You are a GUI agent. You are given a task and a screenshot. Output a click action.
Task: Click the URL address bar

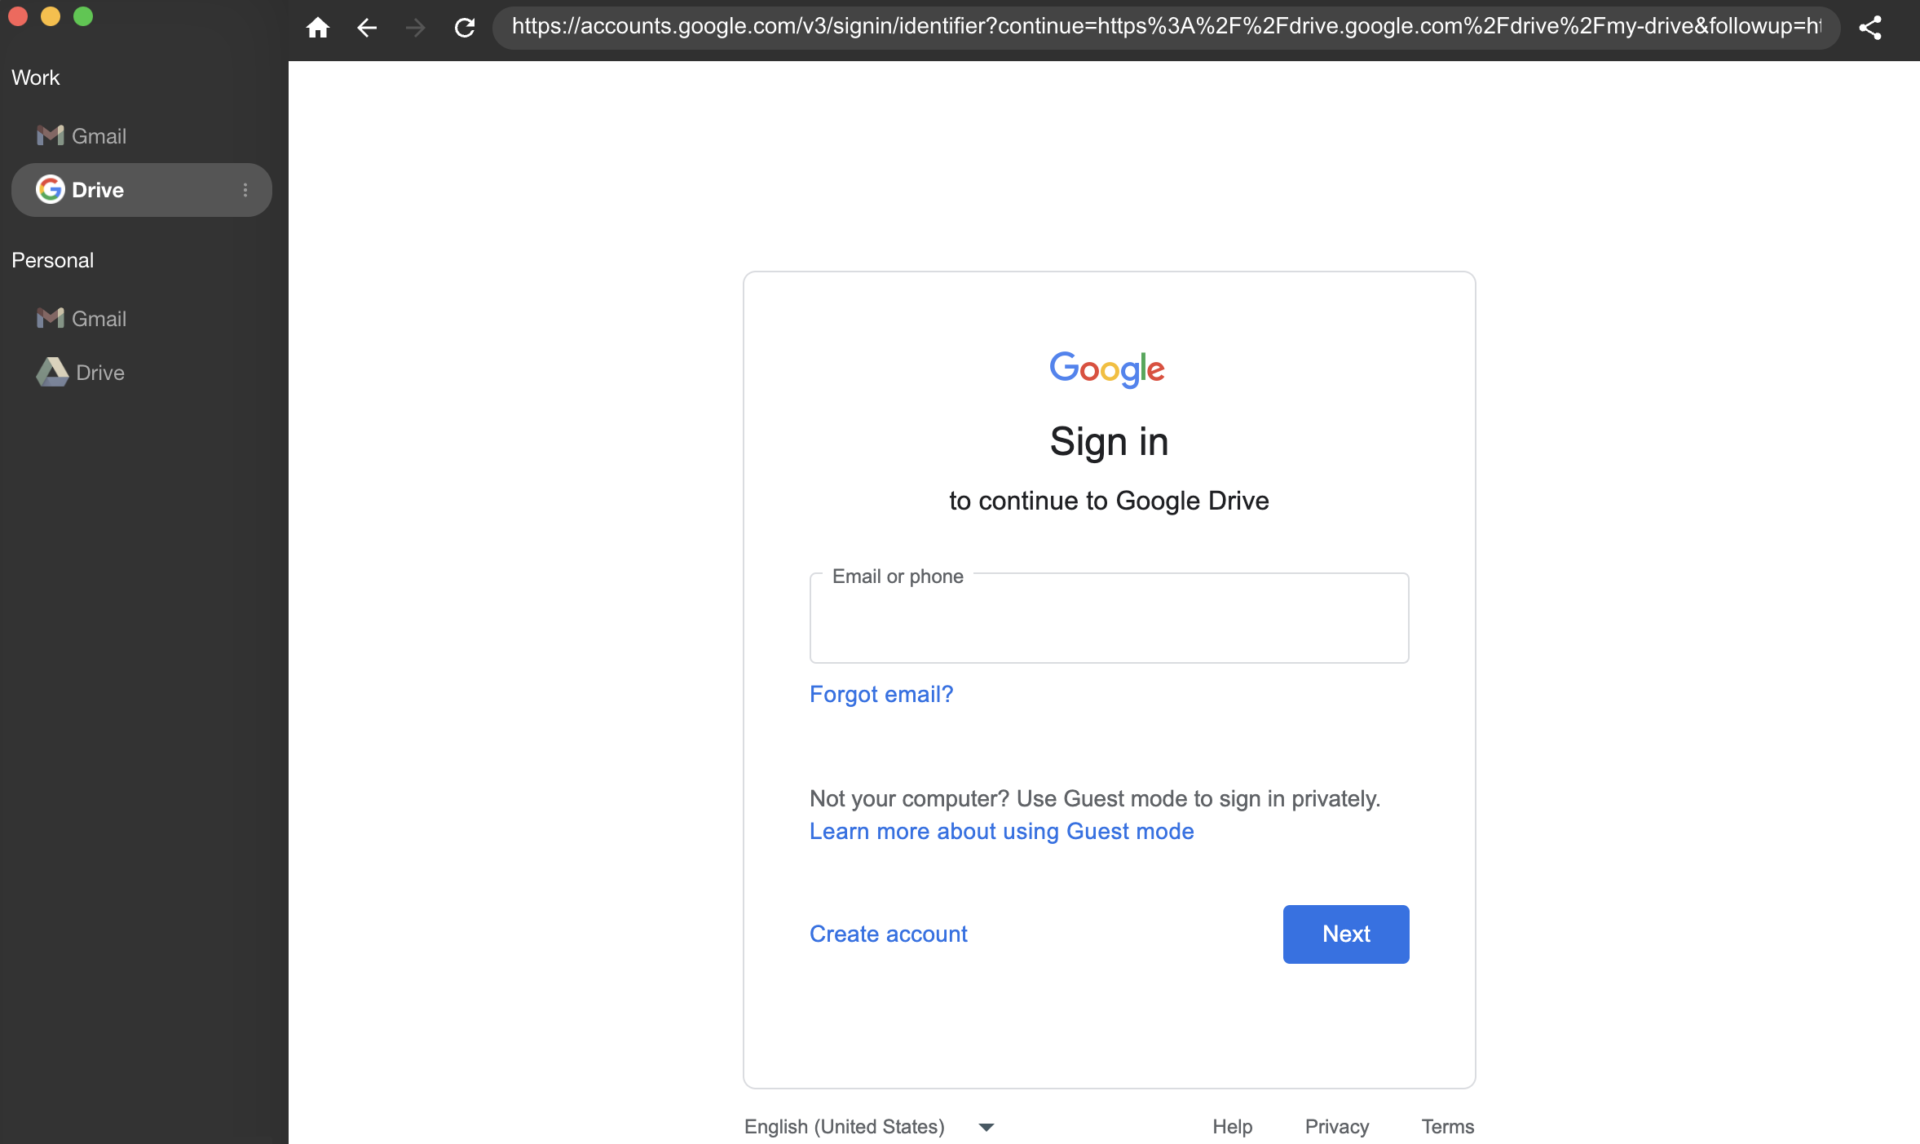(1165, 27)
